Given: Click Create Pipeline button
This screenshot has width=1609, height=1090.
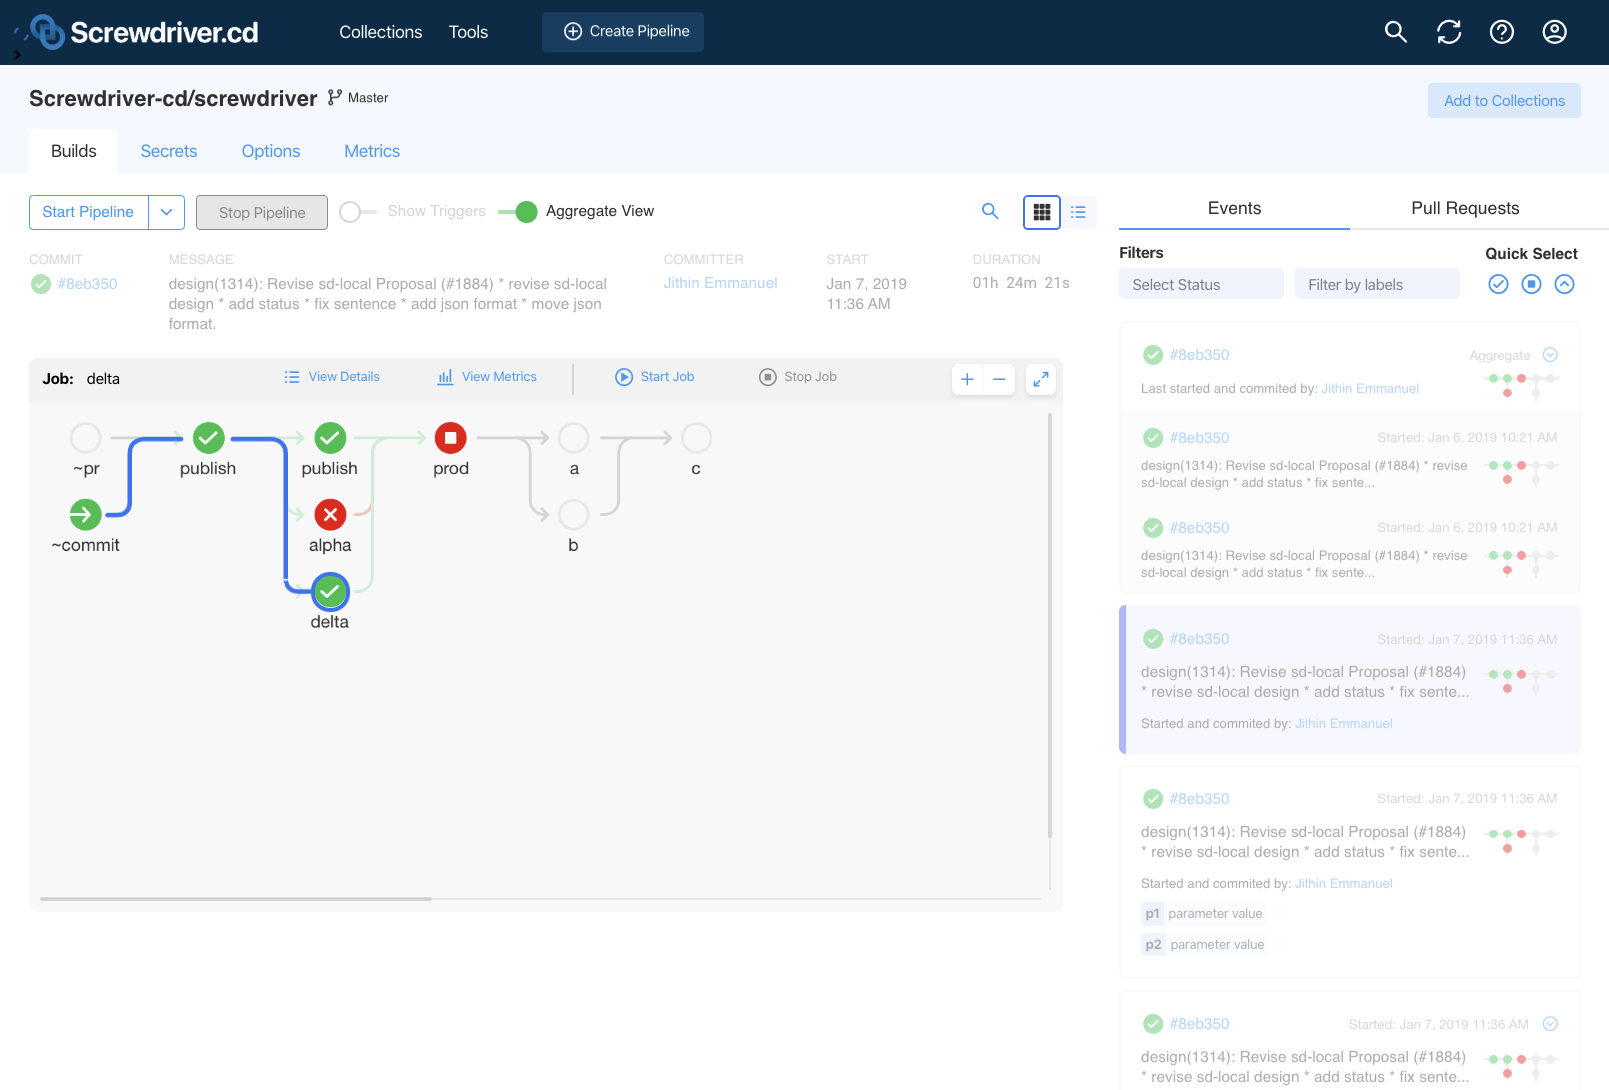Looking at the screenshot, I should pos(623,32).
